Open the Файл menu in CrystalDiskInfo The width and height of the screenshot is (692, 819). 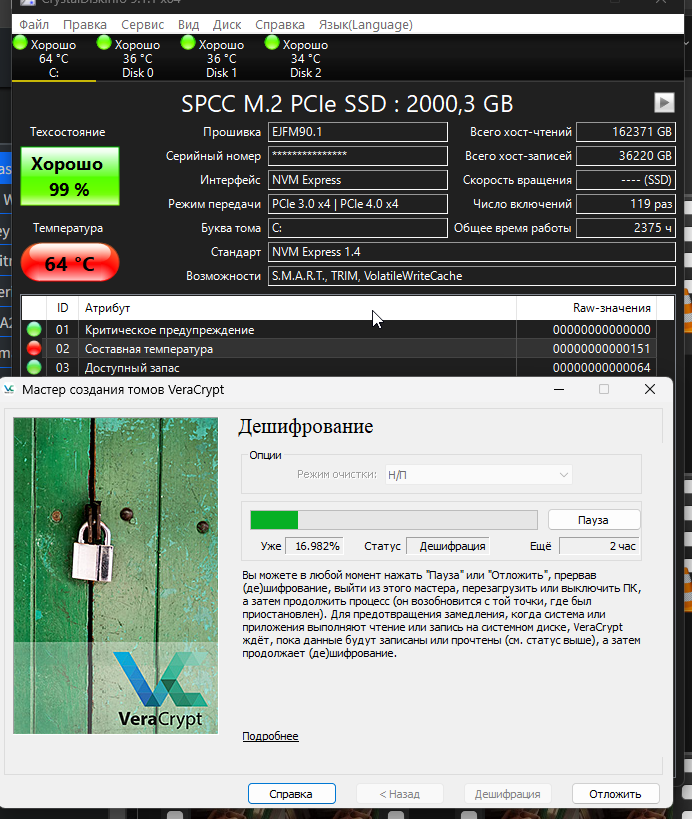tap(34, 25)
